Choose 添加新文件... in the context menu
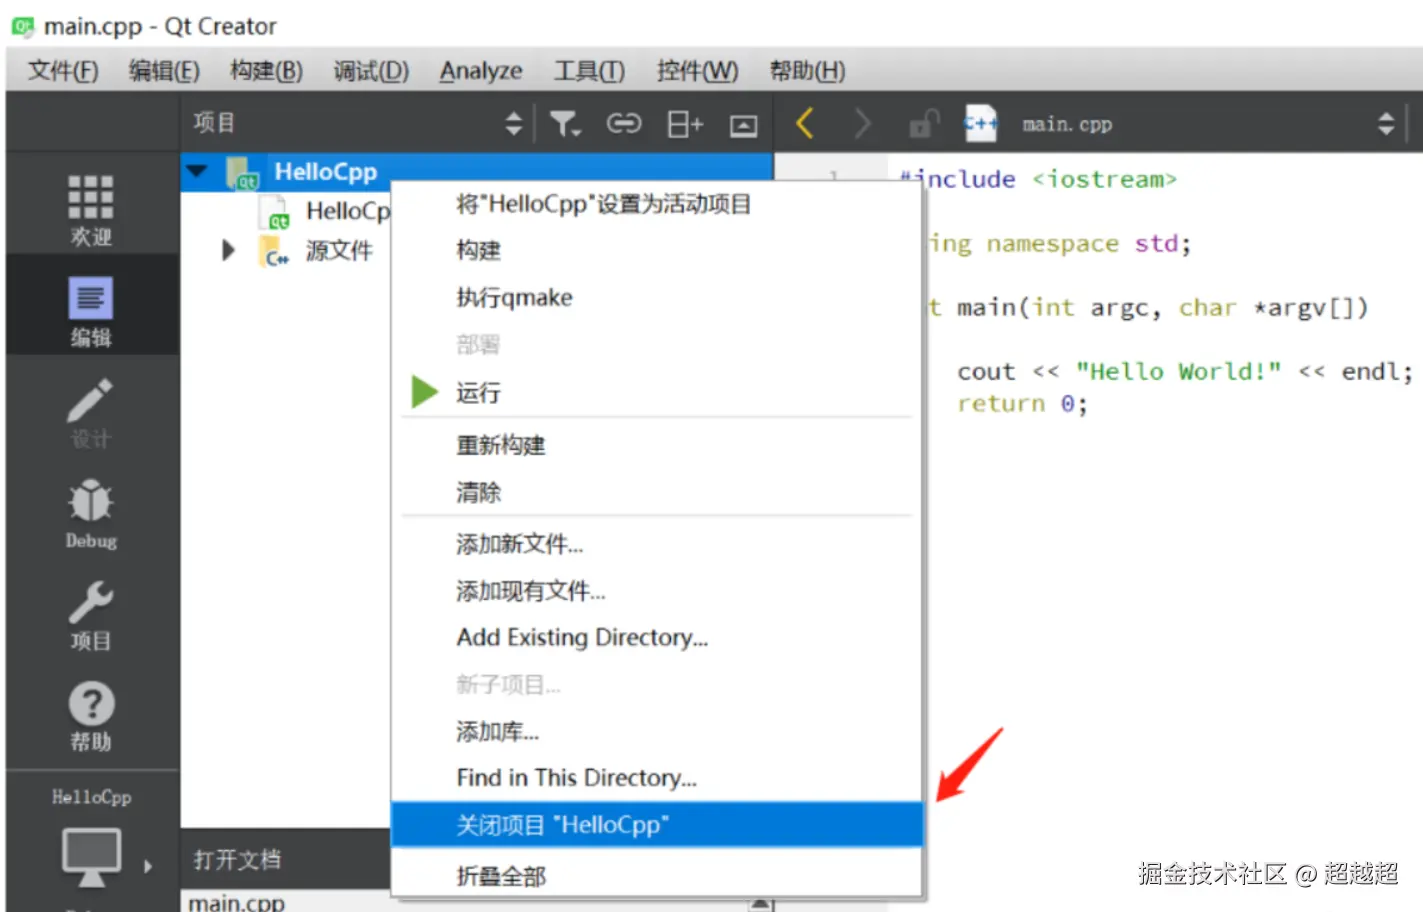1423x912 pixels. (x=656, y=544)
